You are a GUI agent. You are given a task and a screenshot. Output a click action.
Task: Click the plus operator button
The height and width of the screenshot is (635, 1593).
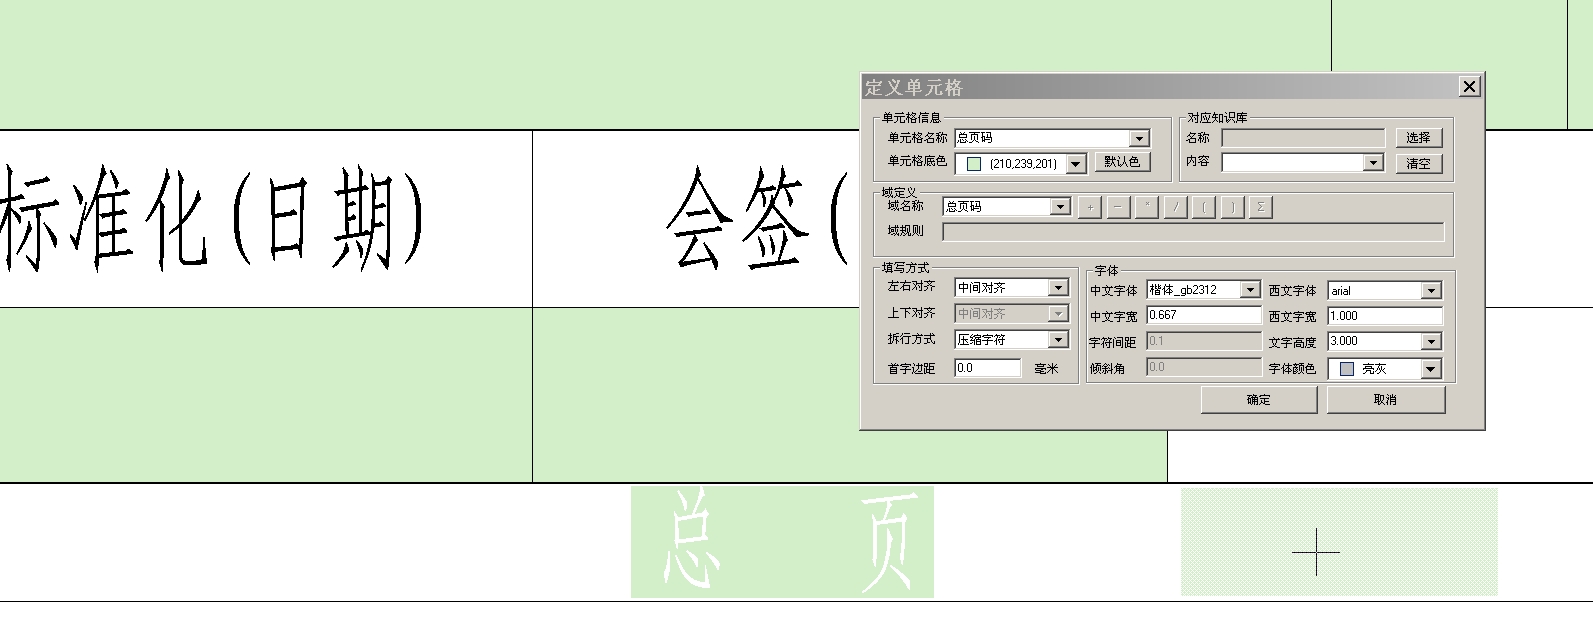[1089, 207]
